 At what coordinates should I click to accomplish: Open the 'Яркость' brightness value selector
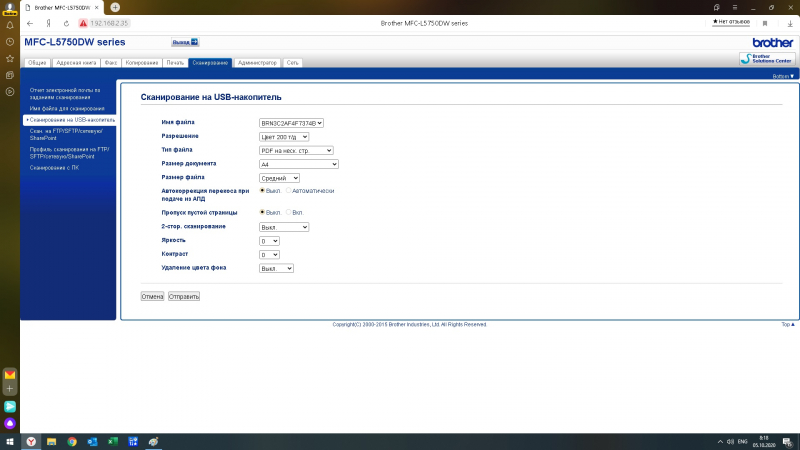[269, 241]
